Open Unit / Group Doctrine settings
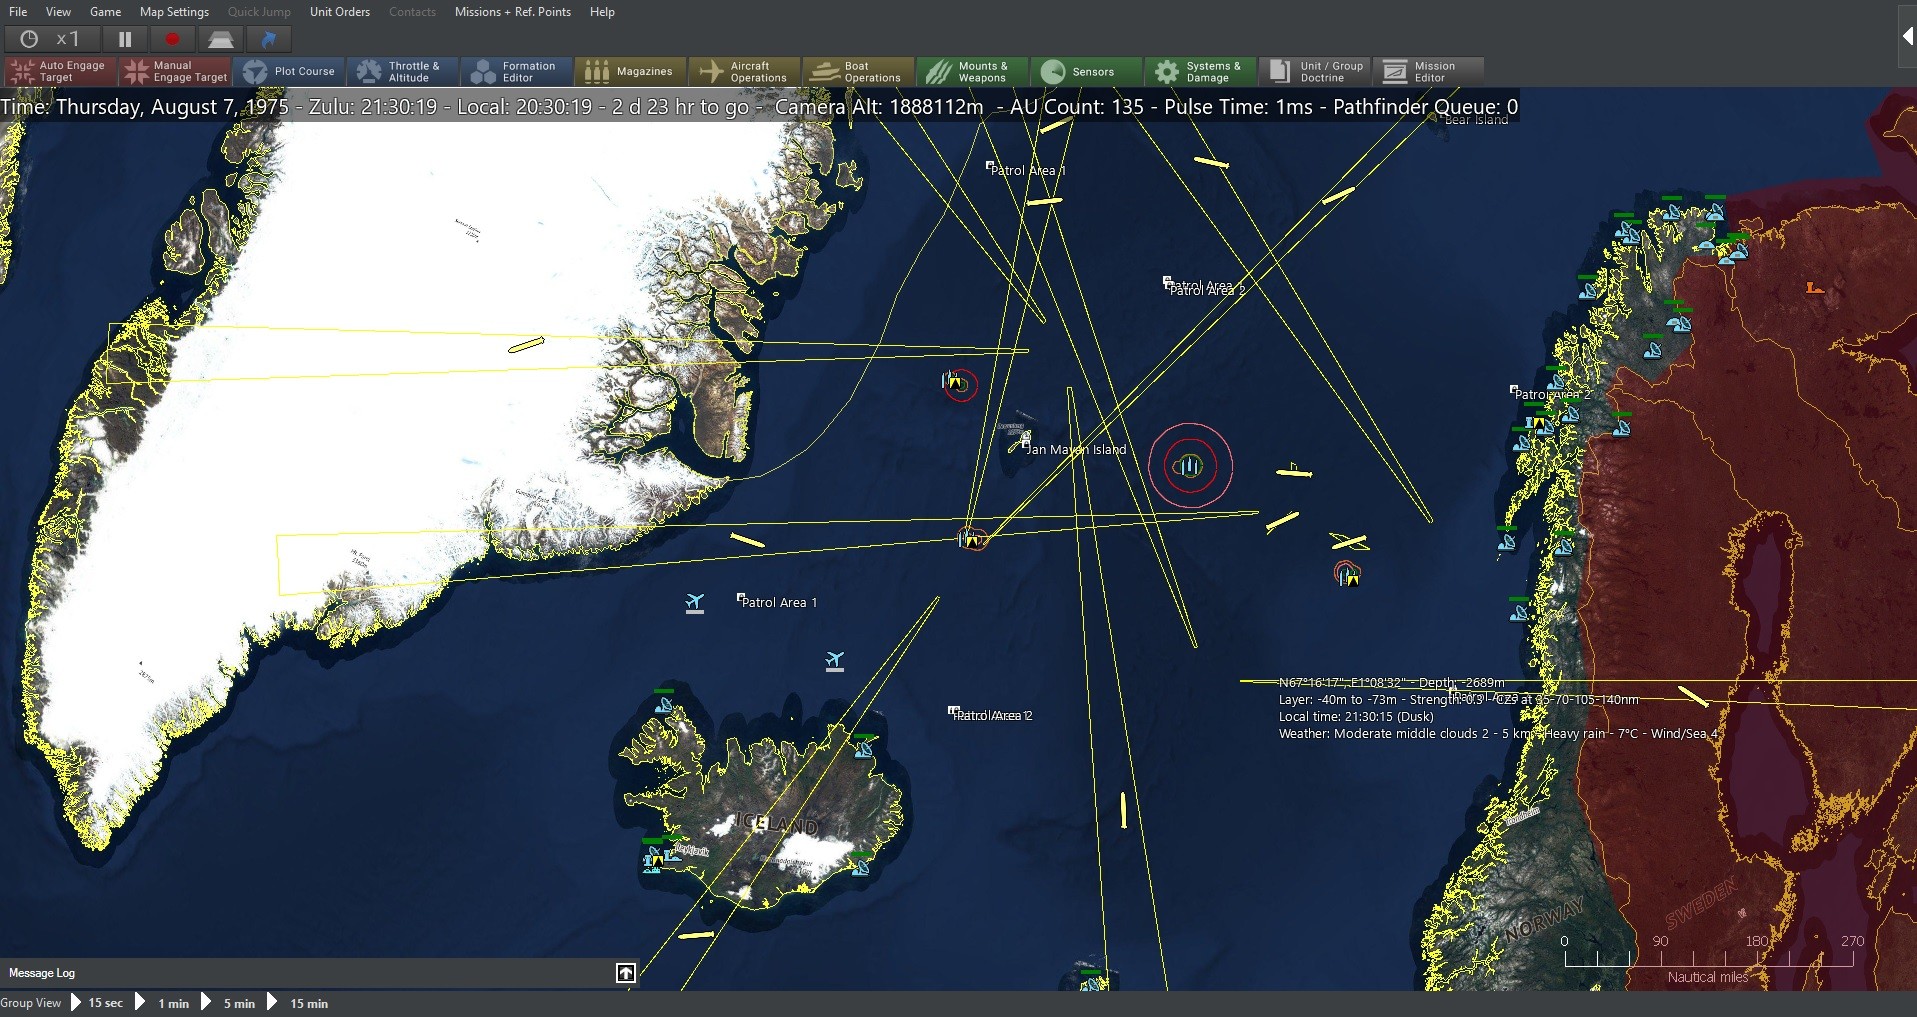The width and height of the screenshot is (1917, 1017). click(1314, 71)
